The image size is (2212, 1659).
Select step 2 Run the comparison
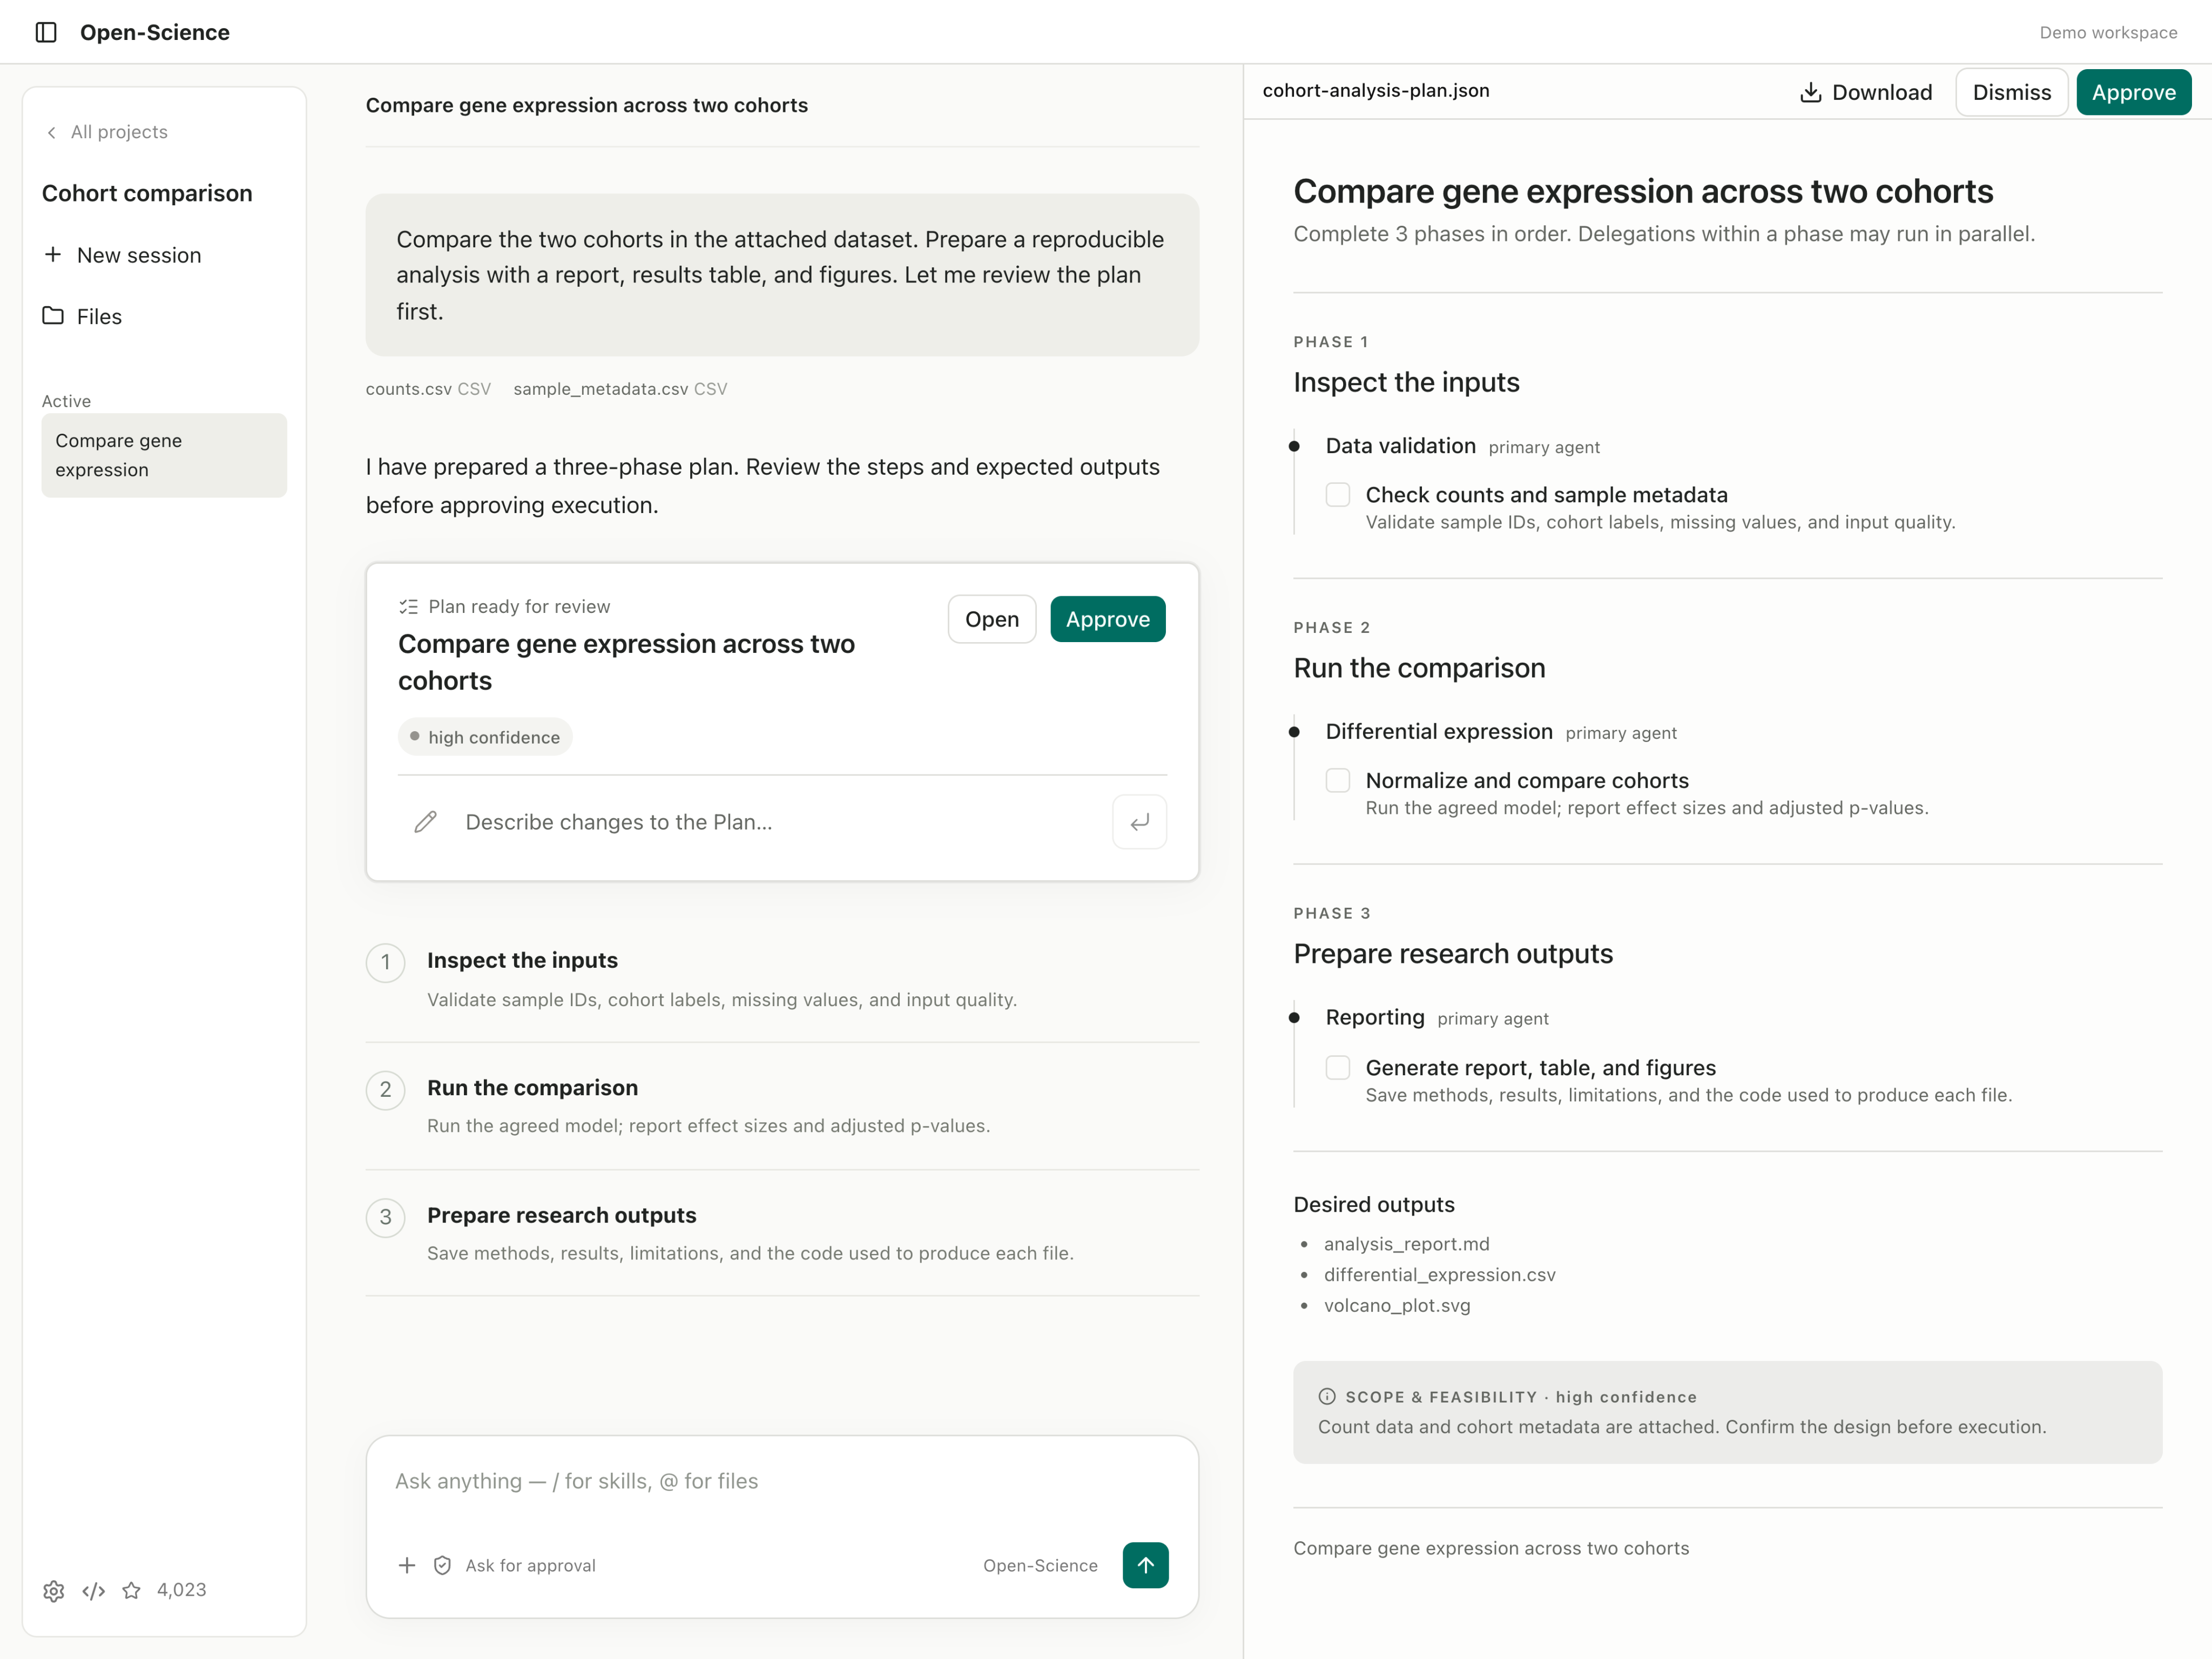[x=782, y=1106]
